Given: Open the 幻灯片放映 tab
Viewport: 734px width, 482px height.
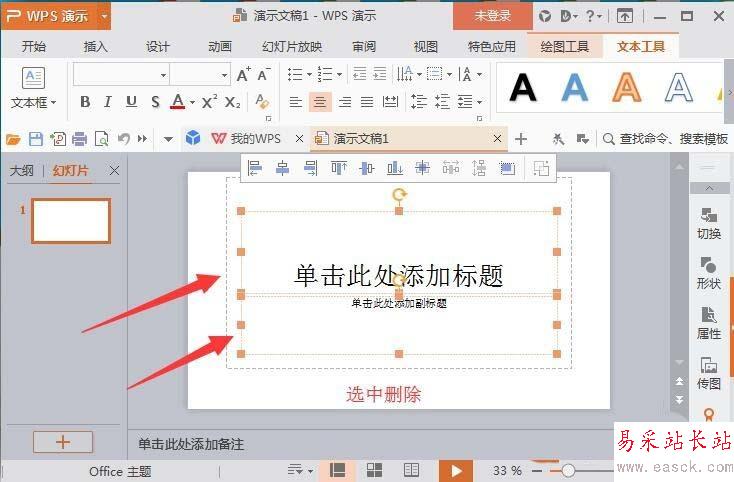Looking at the screenshot, I should pyautogui.click(x=292, y=47).
